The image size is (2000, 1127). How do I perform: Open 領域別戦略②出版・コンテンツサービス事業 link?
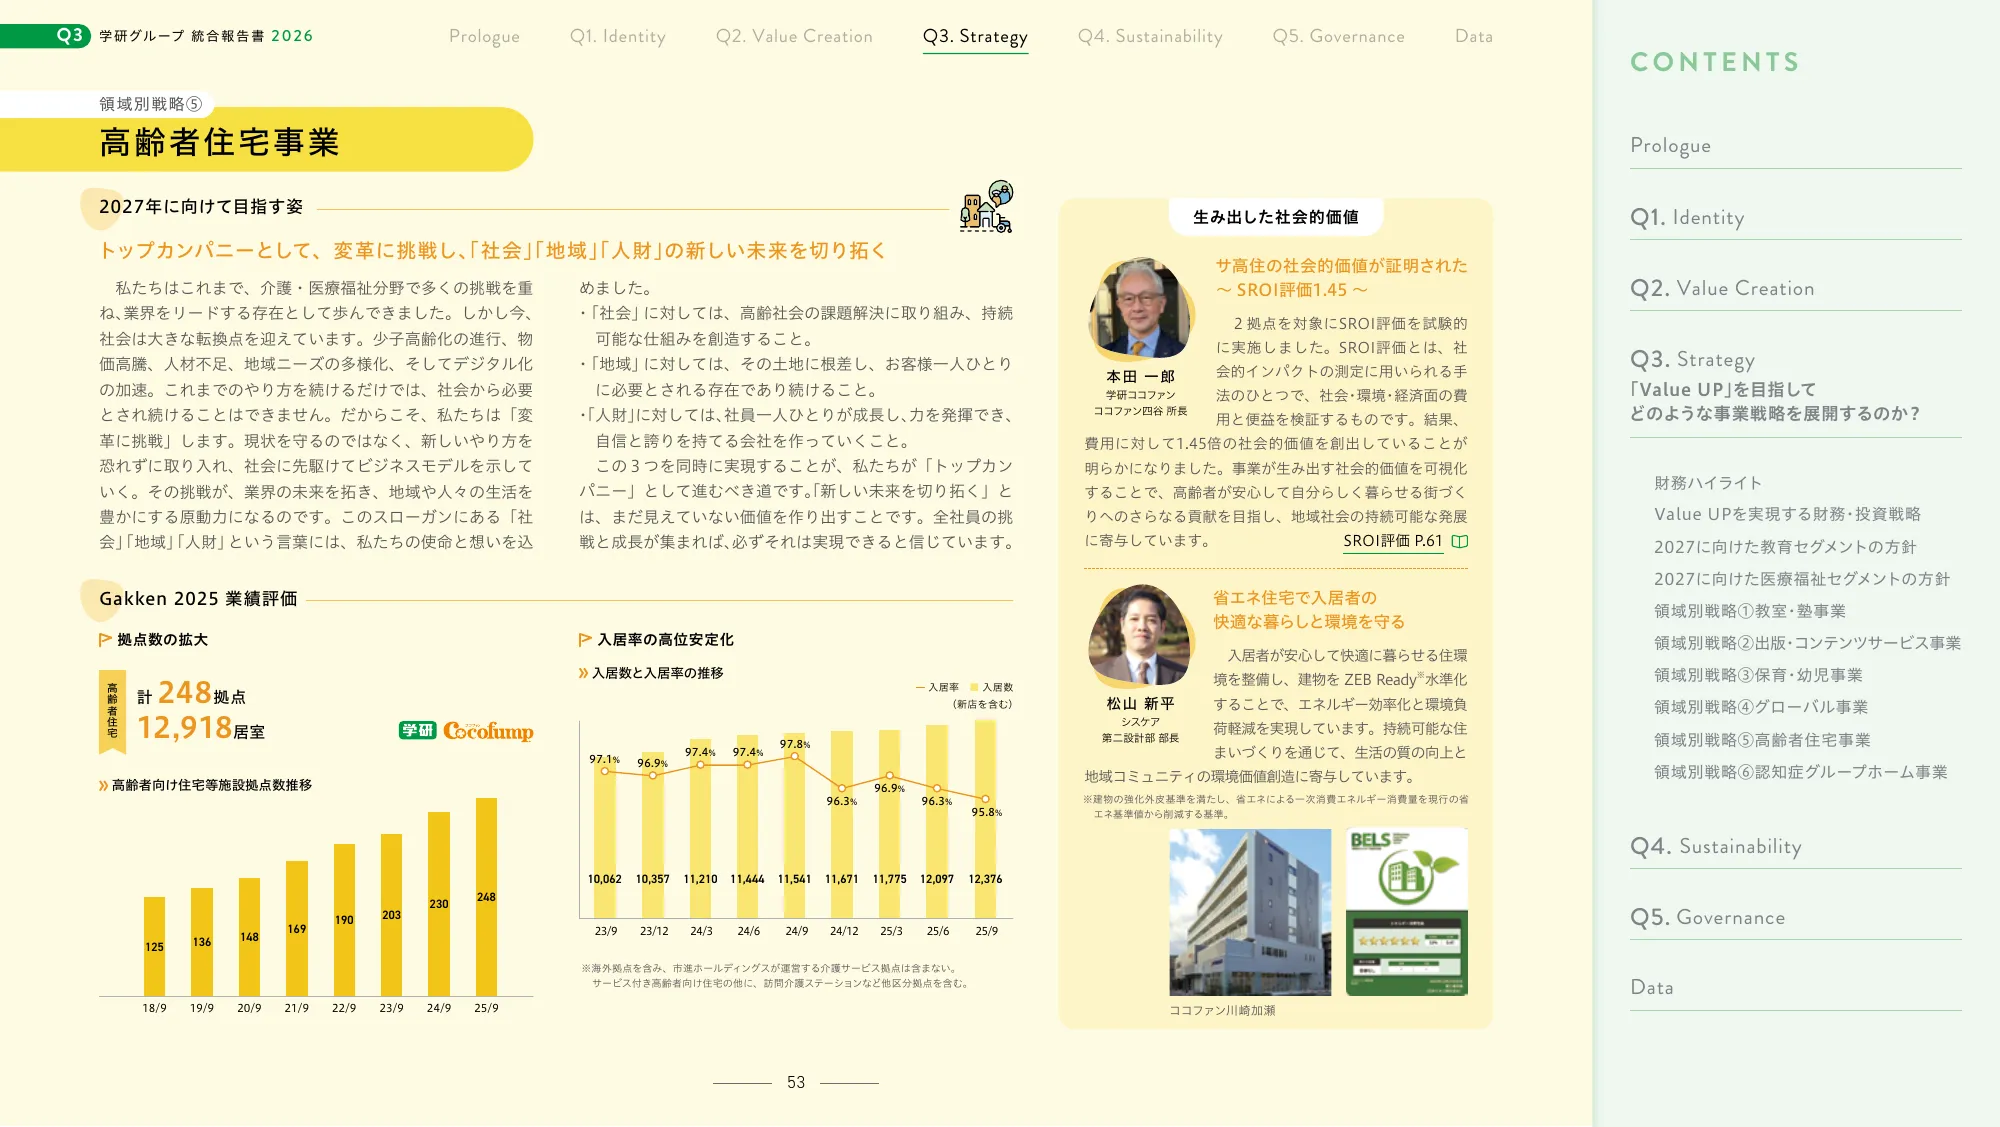1807,643
